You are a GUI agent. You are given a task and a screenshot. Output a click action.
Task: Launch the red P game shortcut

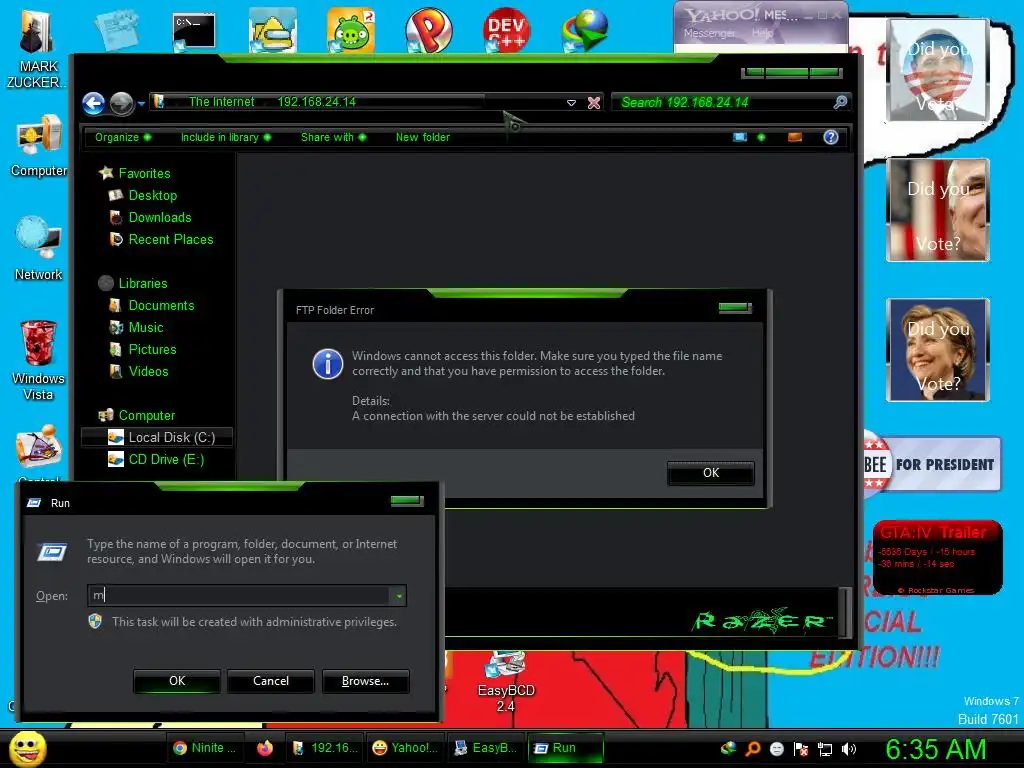point(428,30)
